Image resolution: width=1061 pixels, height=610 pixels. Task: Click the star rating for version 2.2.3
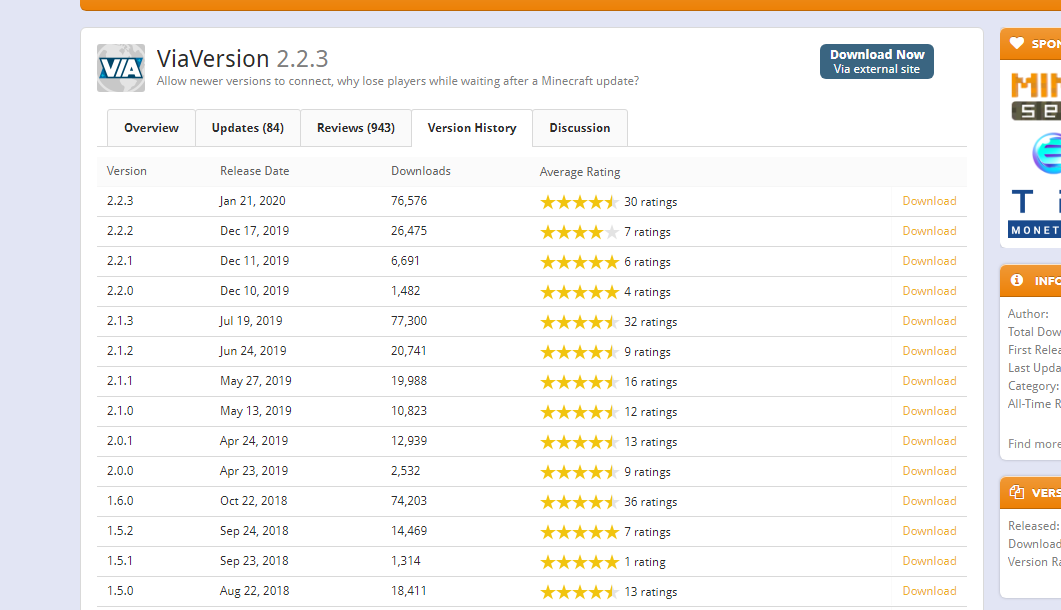coord(579,202)
